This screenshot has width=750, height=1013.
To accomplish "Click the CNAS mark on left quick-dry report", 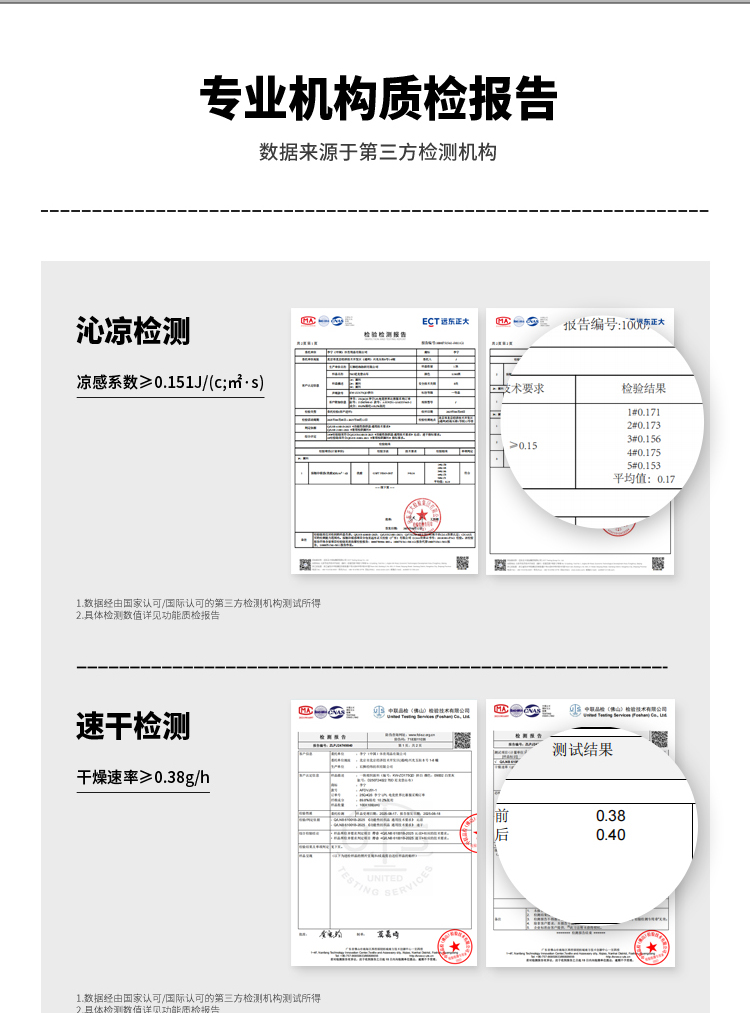I will coord(336,712).
